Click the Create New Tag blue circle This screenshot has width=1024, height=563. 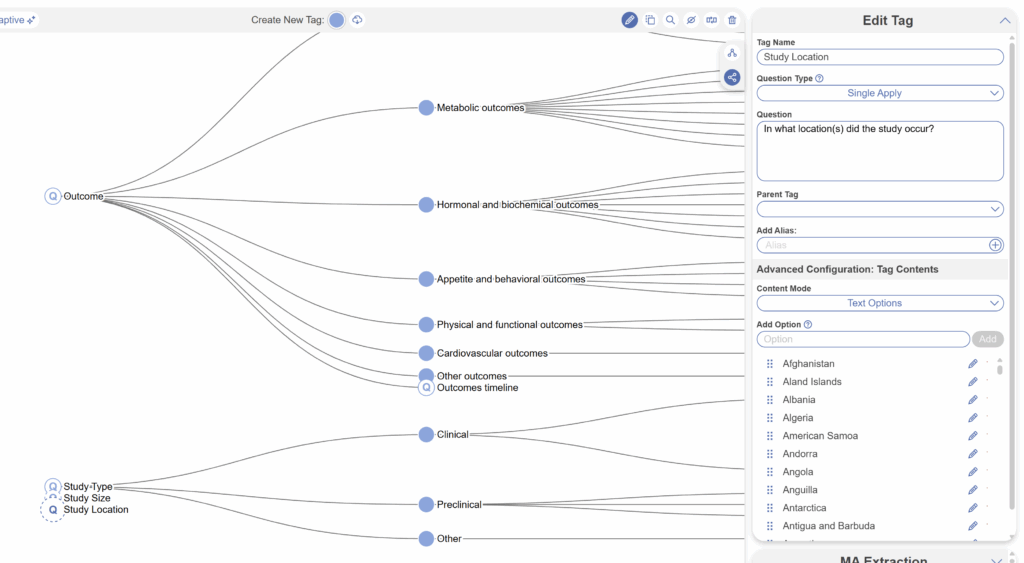pos(337,20)
